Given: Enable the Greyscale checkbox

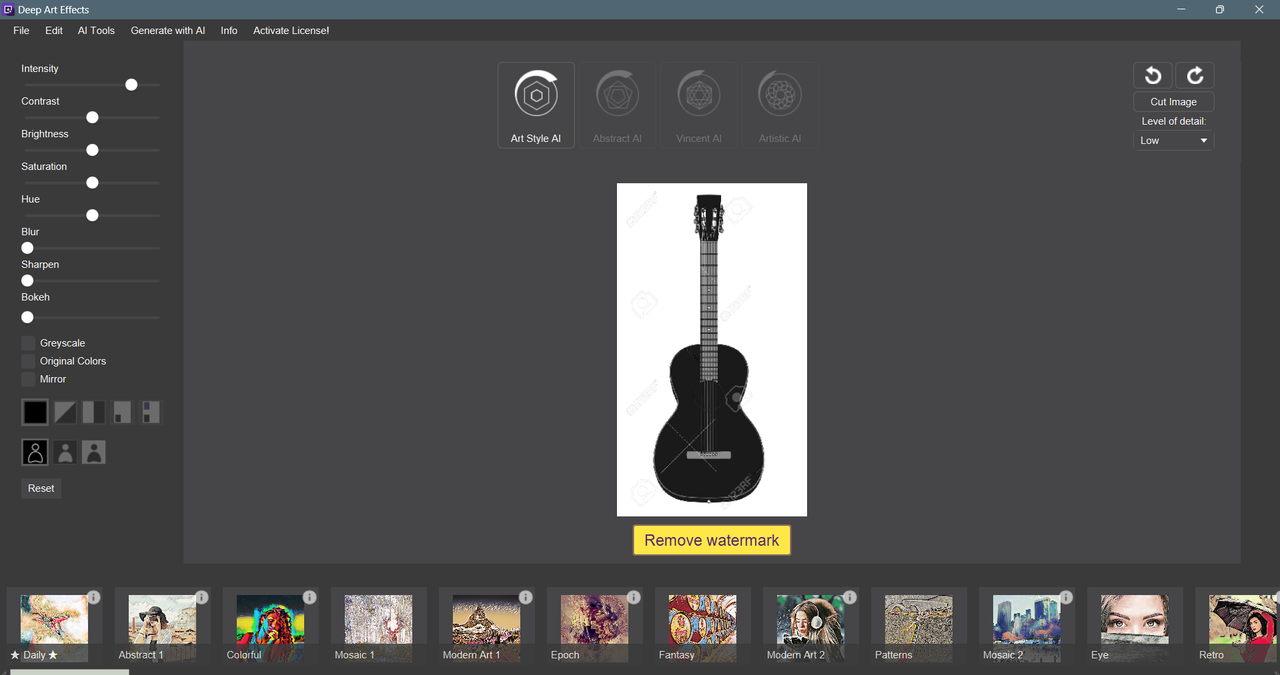Looking at the screenshot, I should tap(29, 343).
